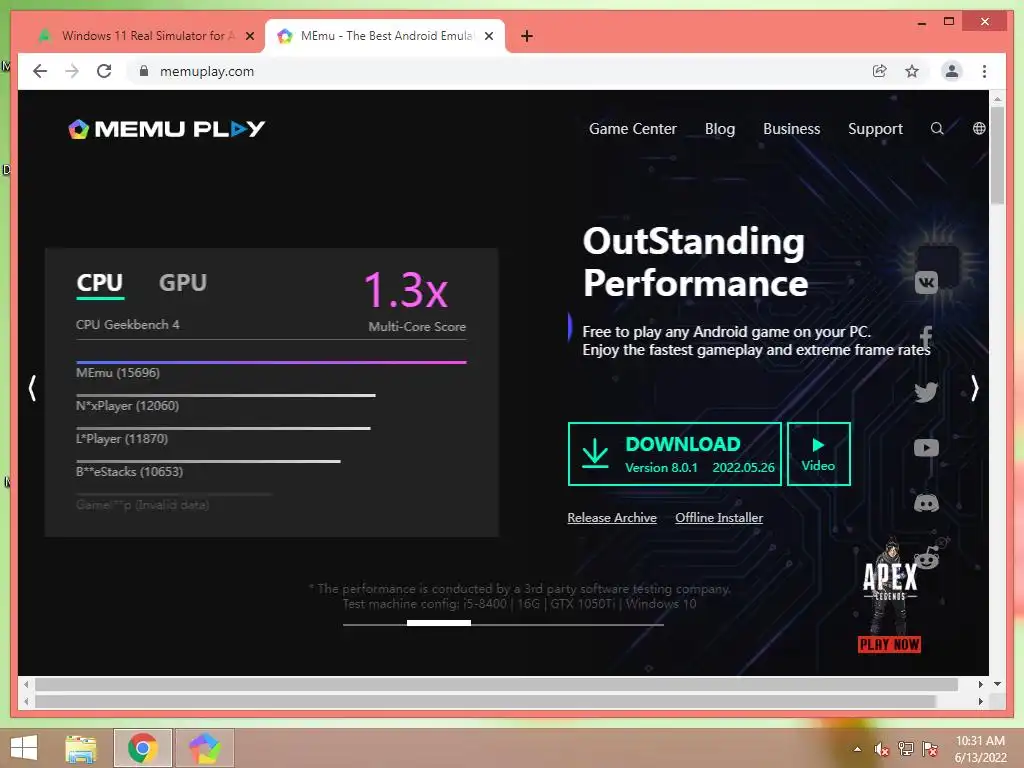
Task: Open the website search icon
Action: click(936, 129)
